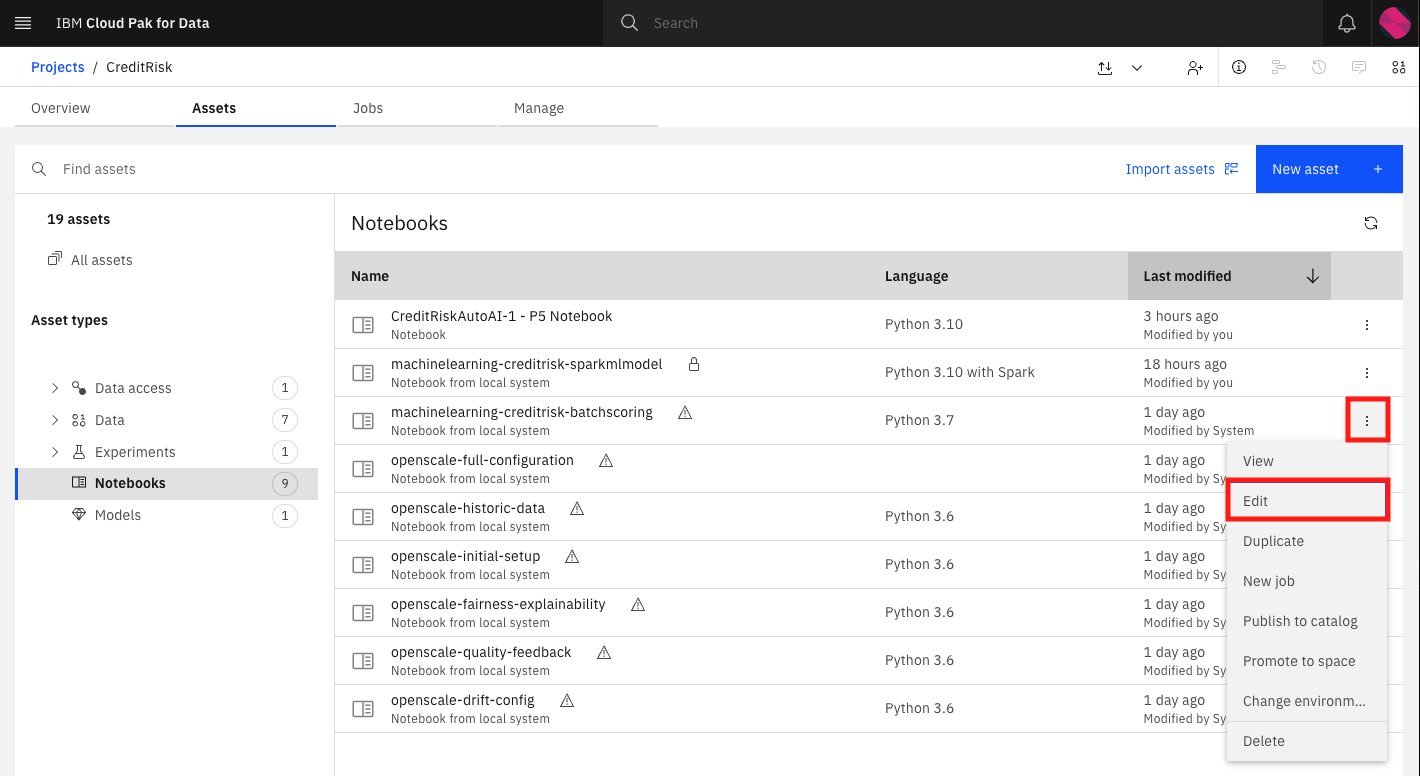The image size is (1420, 776).
Task: Click the add collaborator icon
Action: click(1195, 67)
